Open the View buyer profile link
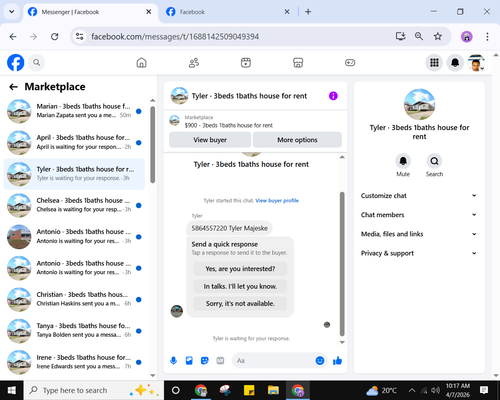The width and height of the screenshot is (500, 400). click(277, 201)
